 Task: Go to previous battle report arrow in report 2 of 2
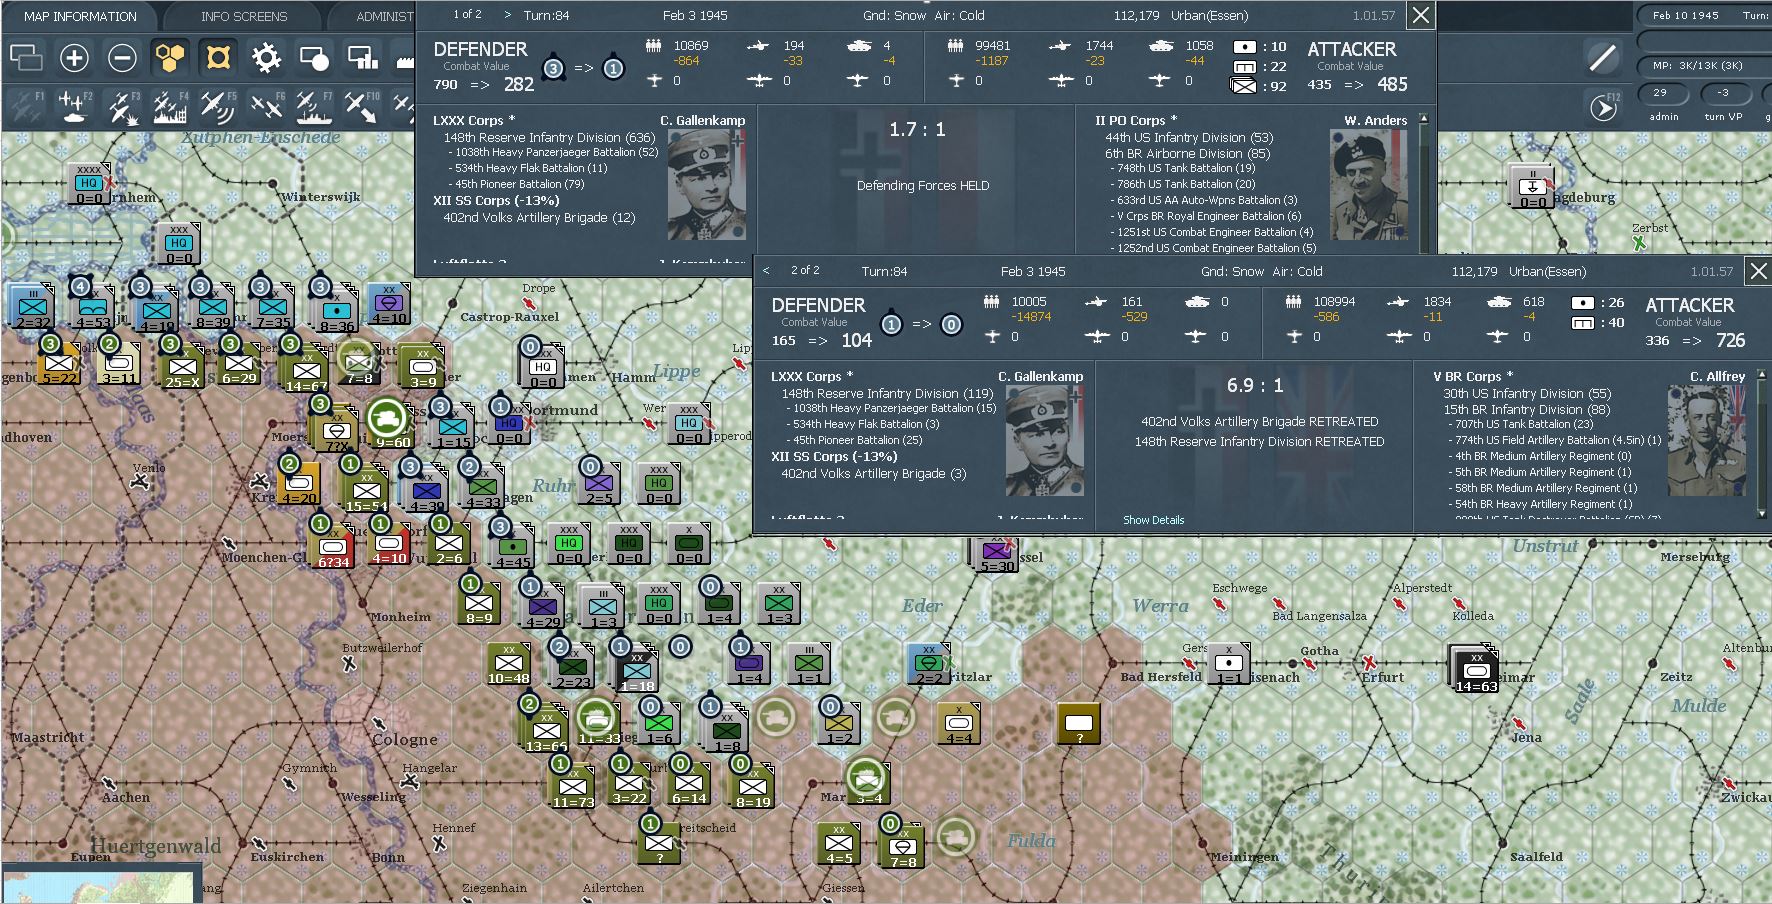[x=766, y=271]
